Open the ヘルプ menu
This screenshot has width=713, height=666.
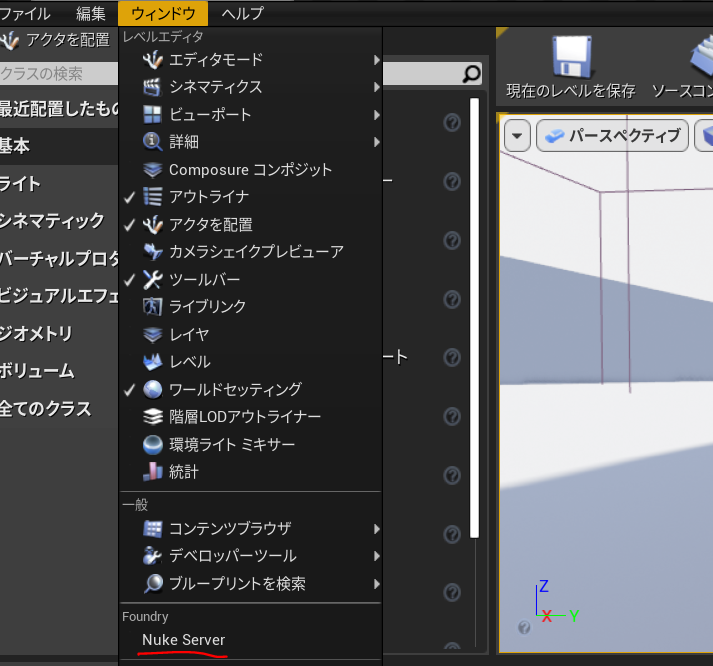tap(242, 14)
